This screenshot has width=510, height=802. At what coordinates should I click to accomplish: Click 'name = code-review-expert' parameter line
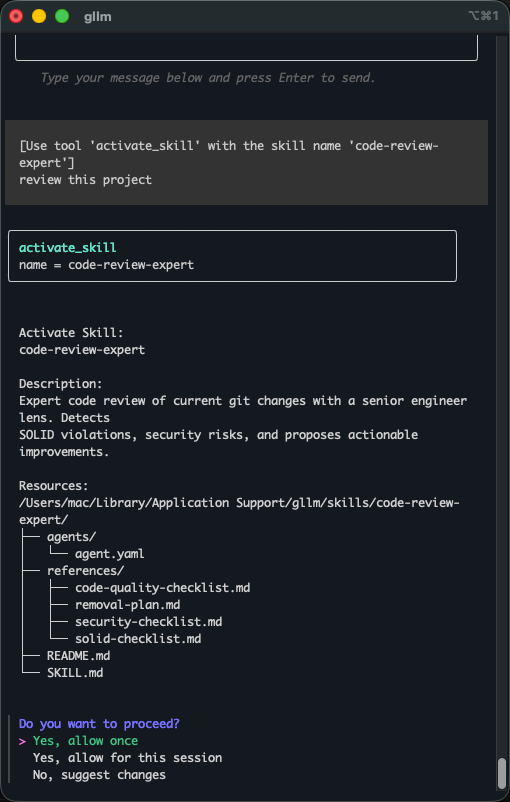click(x=106, y=264)
